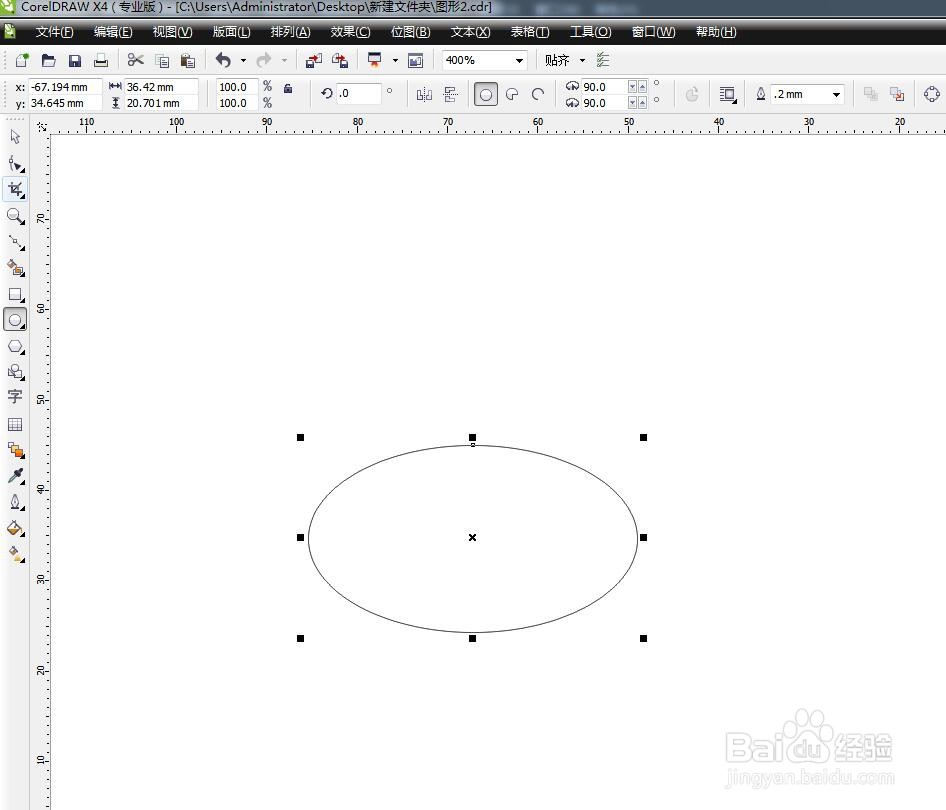Undo the last action

click(223, 60)
